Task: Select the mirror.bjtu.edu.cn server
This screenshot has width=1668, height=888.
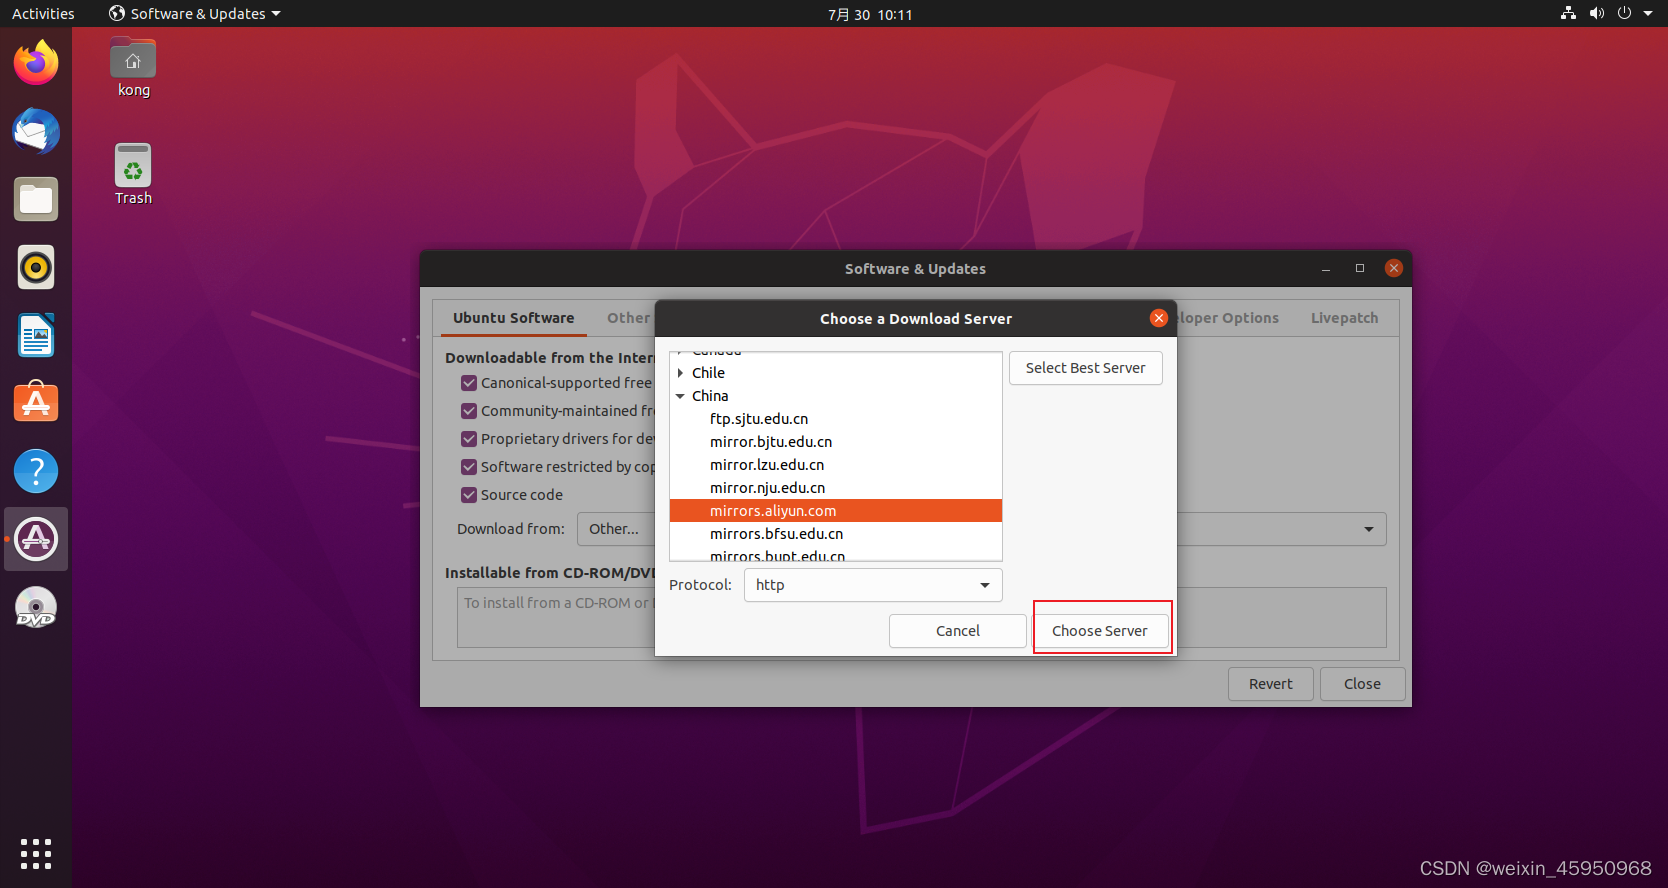Action: pos(836,442)
